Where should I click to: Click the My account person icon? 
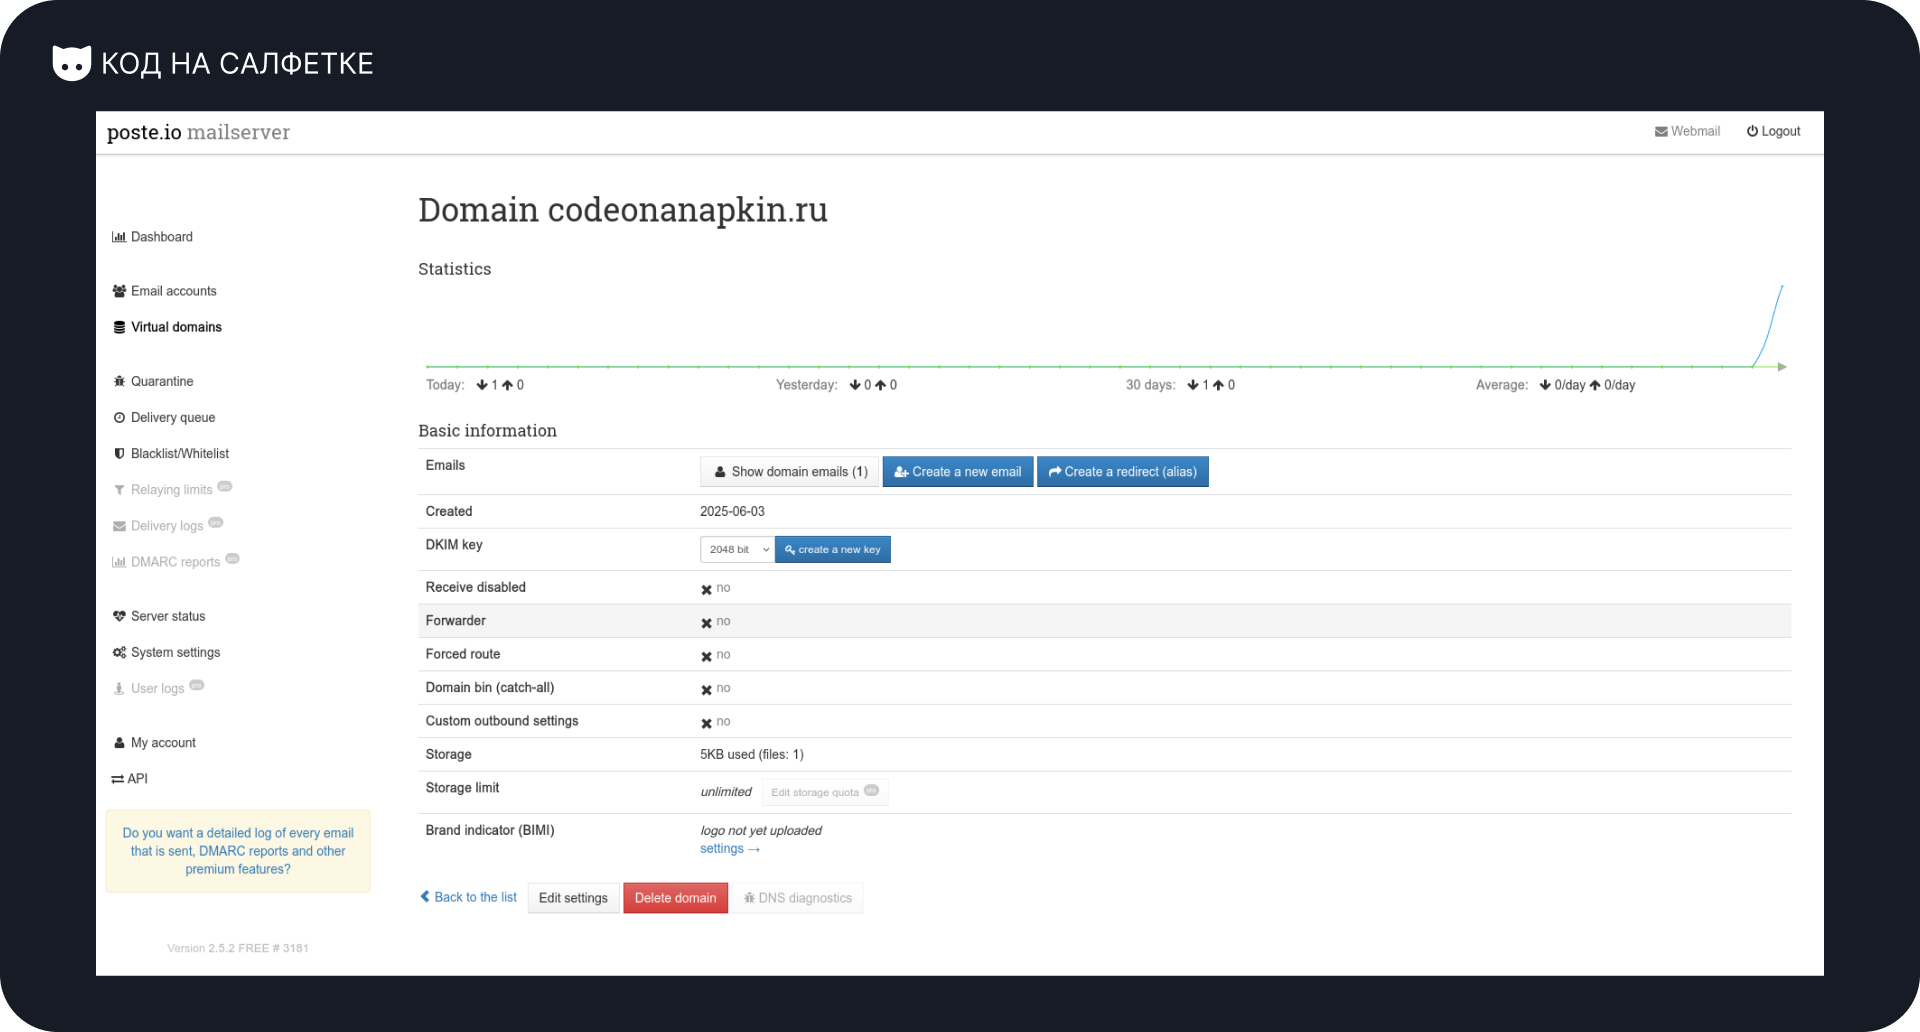[119, 742]
